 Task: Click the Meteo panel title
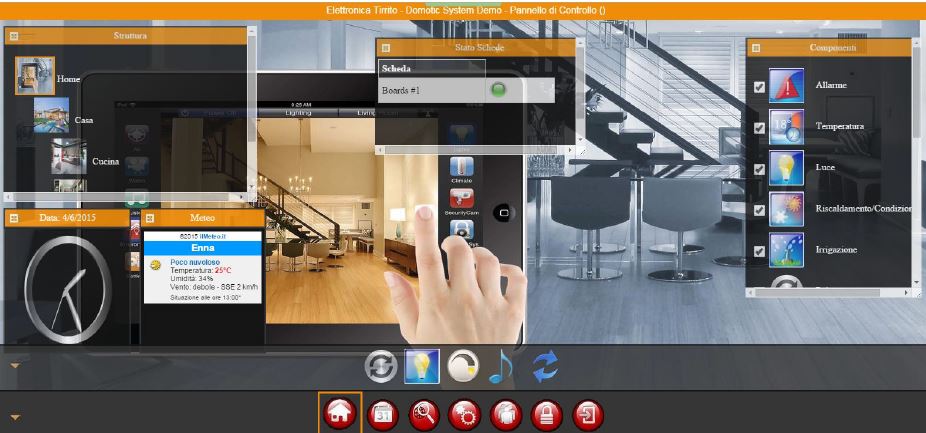point(203,218)
